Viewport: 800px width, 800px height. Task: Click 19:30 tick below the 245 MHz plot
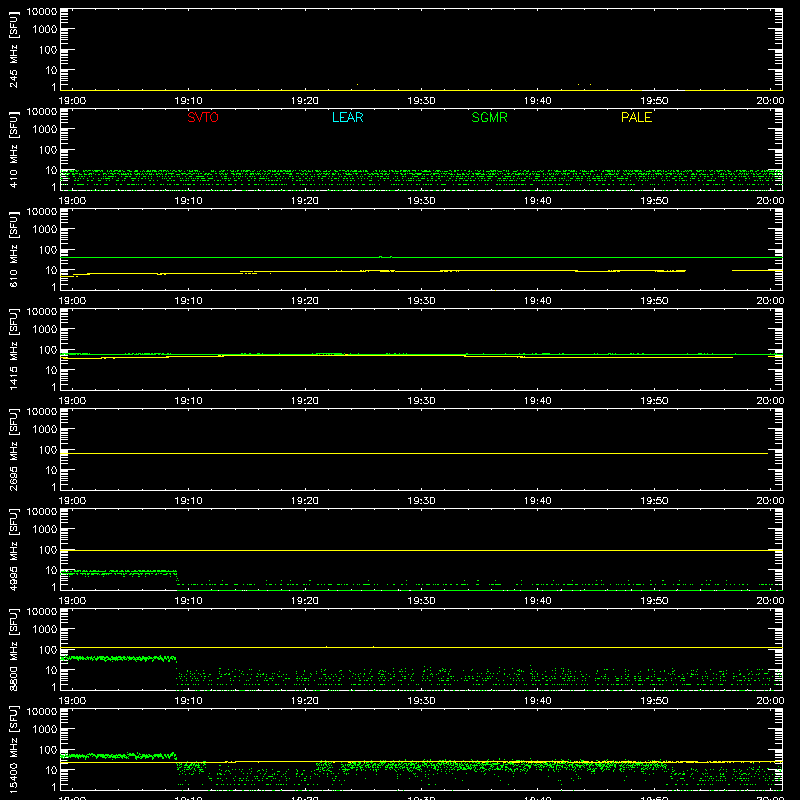click(421, 101)
